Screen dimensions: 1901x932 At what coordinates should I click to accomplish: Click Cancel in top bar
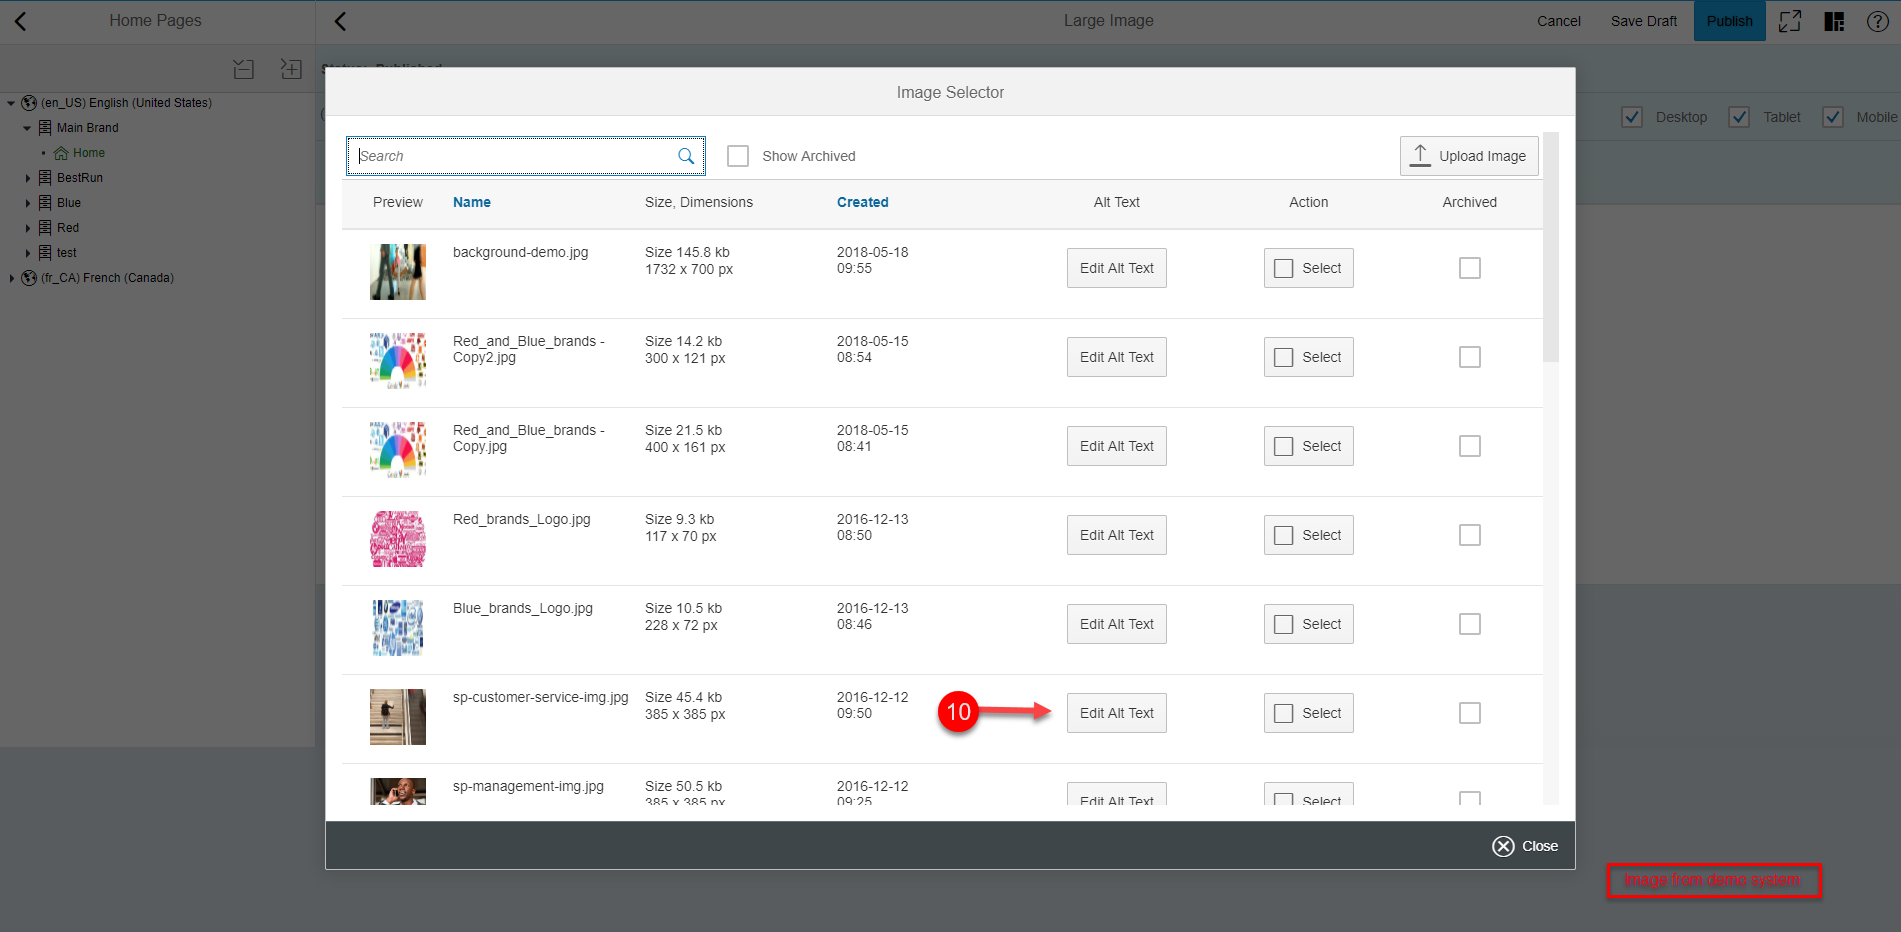[1559, 21]
